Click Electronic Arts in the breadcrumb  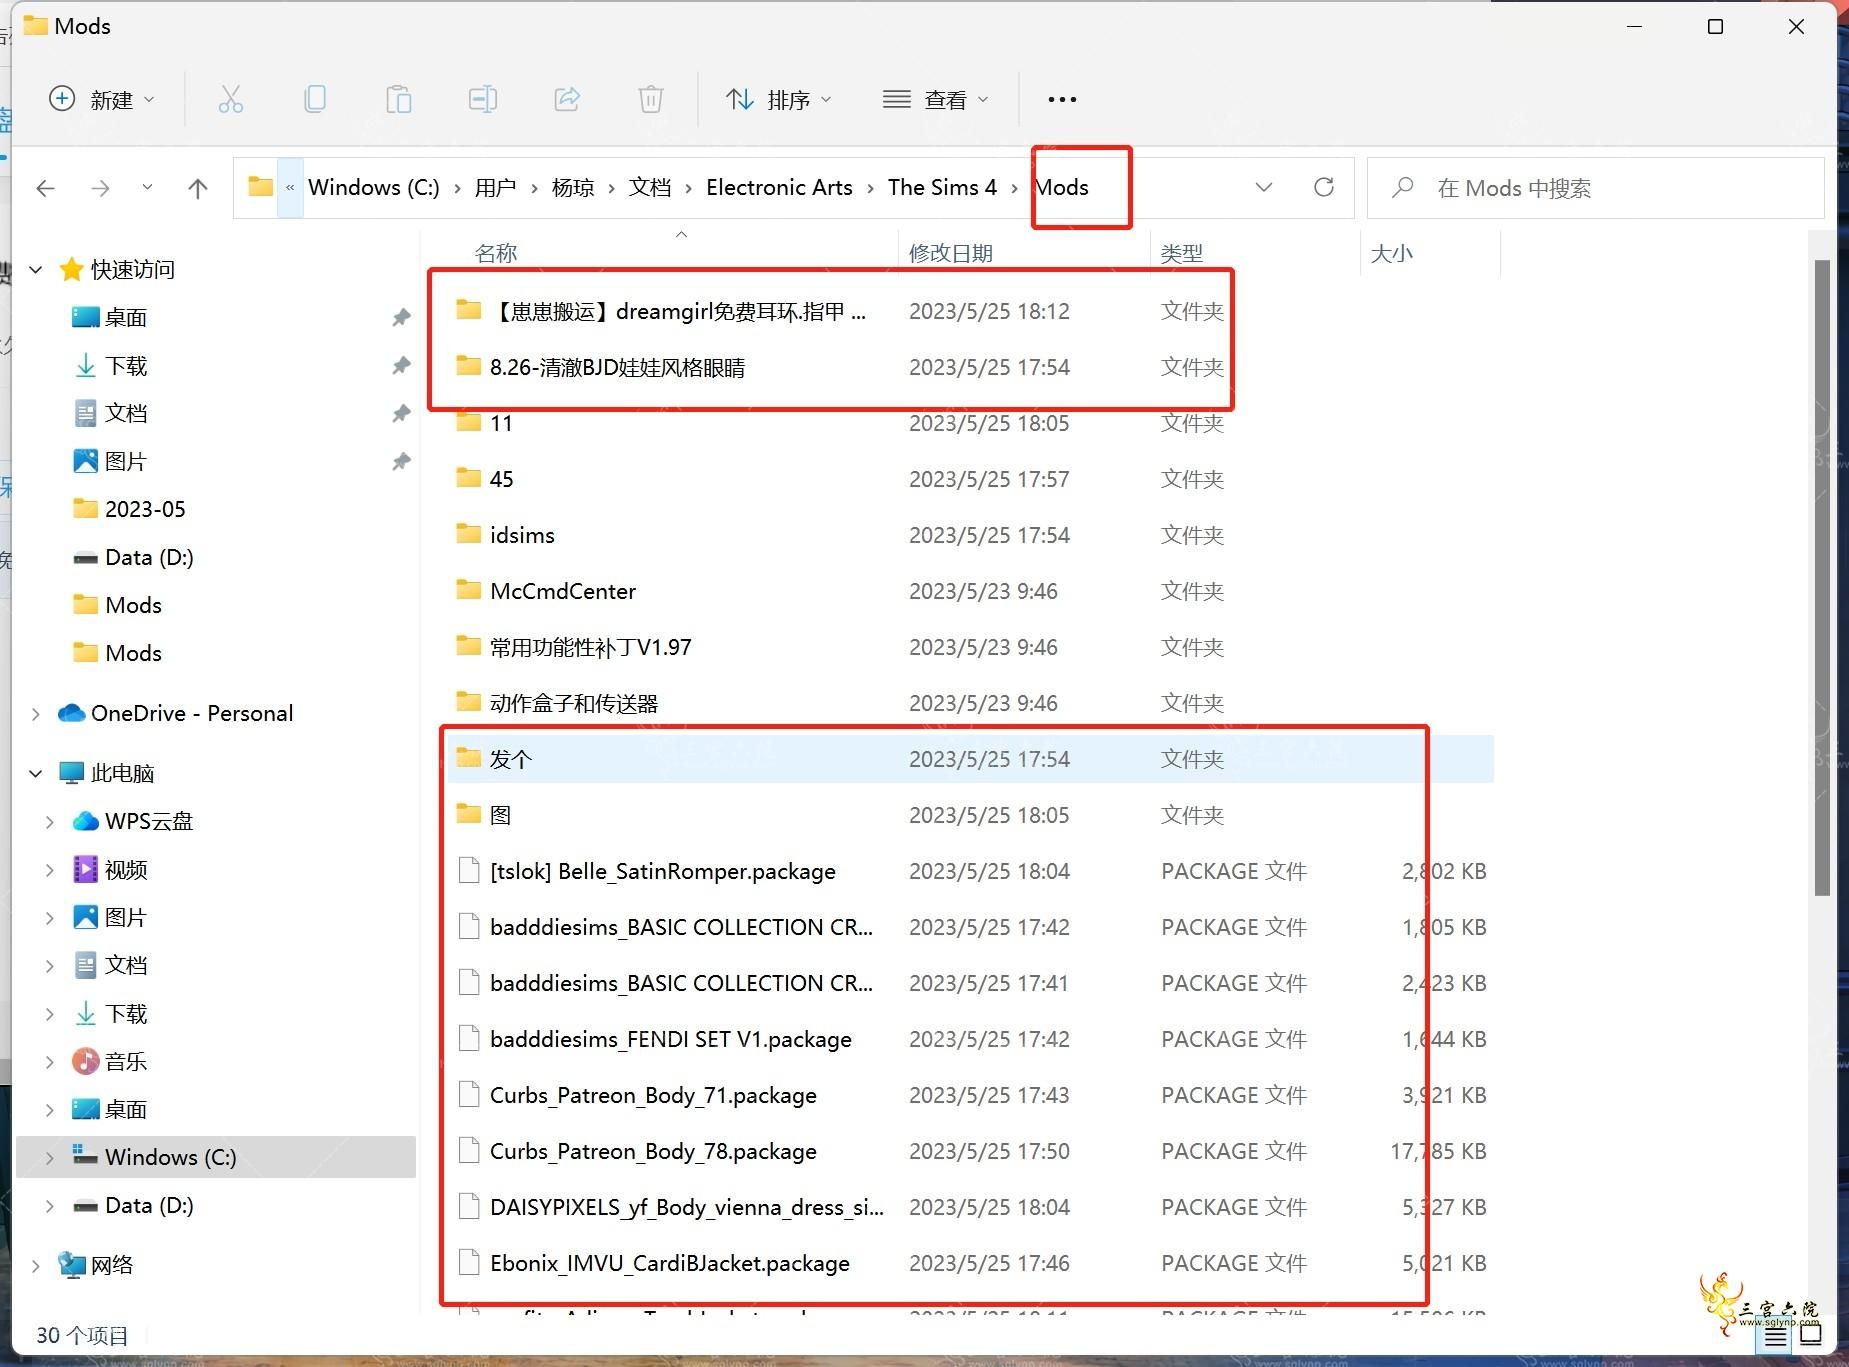point(779,187)
